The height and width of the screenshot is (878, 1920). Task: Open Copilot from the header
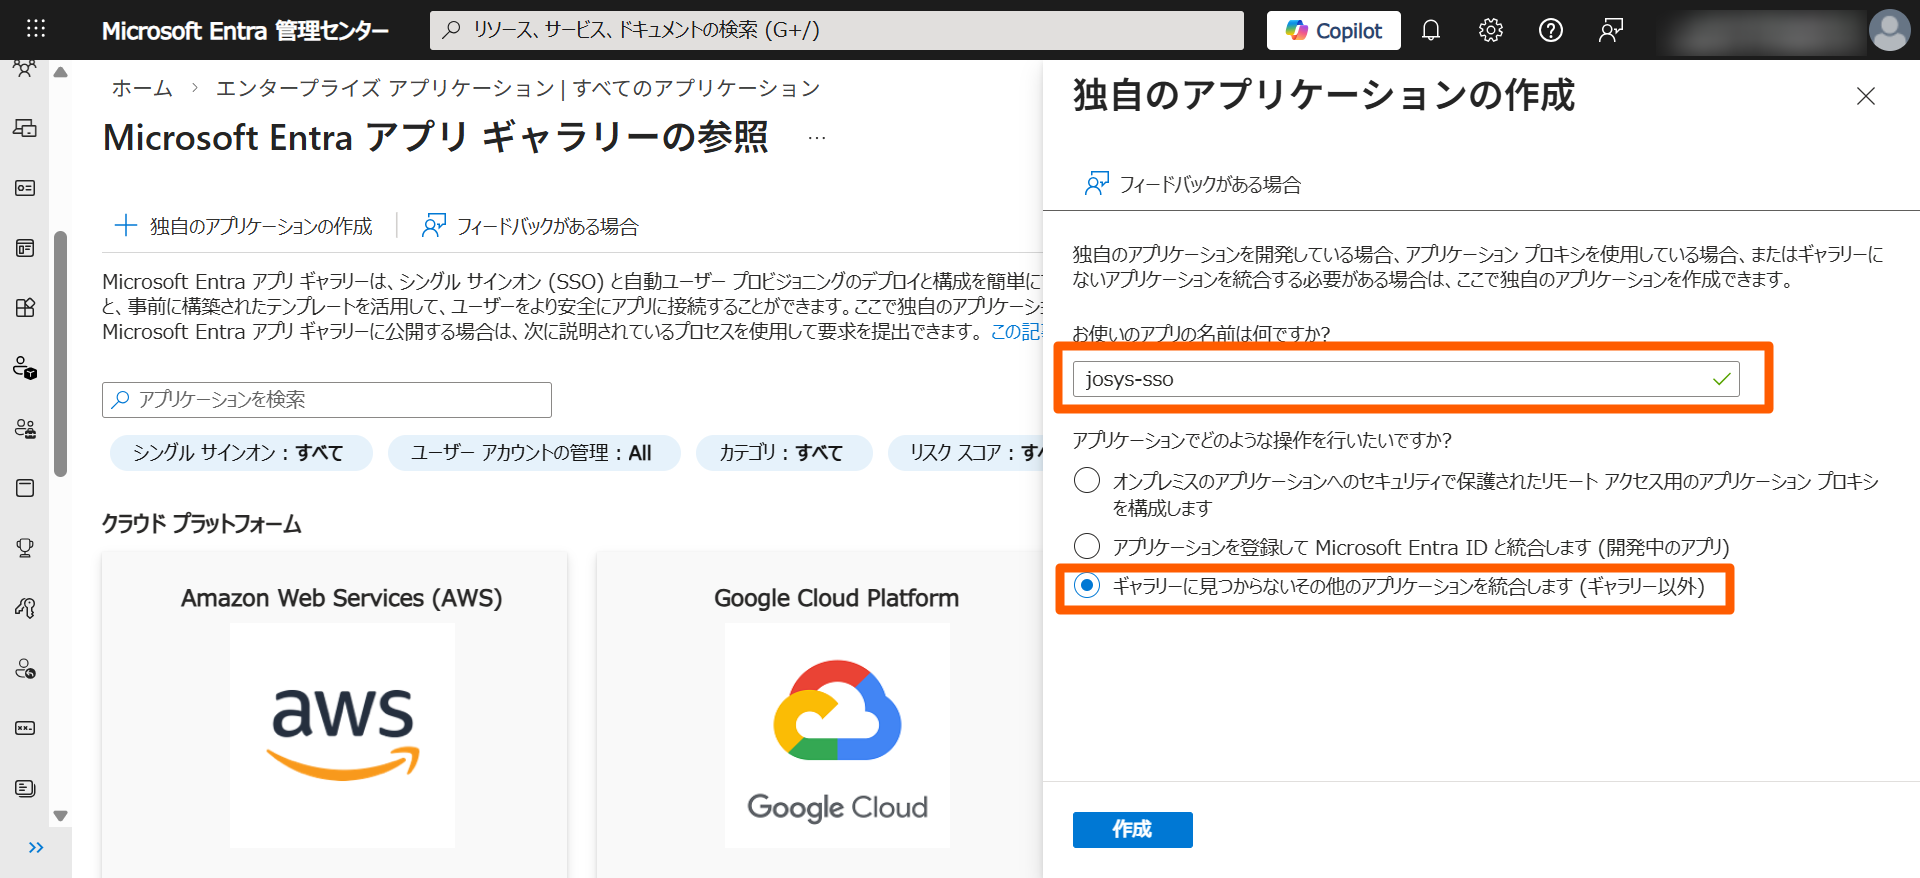click(x=1333, y=30)
